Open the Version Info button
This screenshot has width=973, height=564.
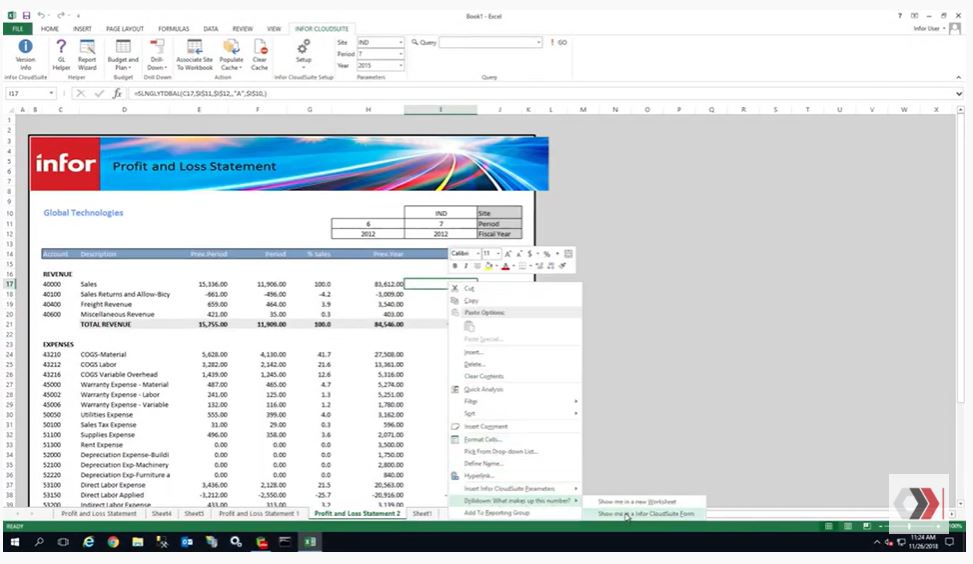25,55
